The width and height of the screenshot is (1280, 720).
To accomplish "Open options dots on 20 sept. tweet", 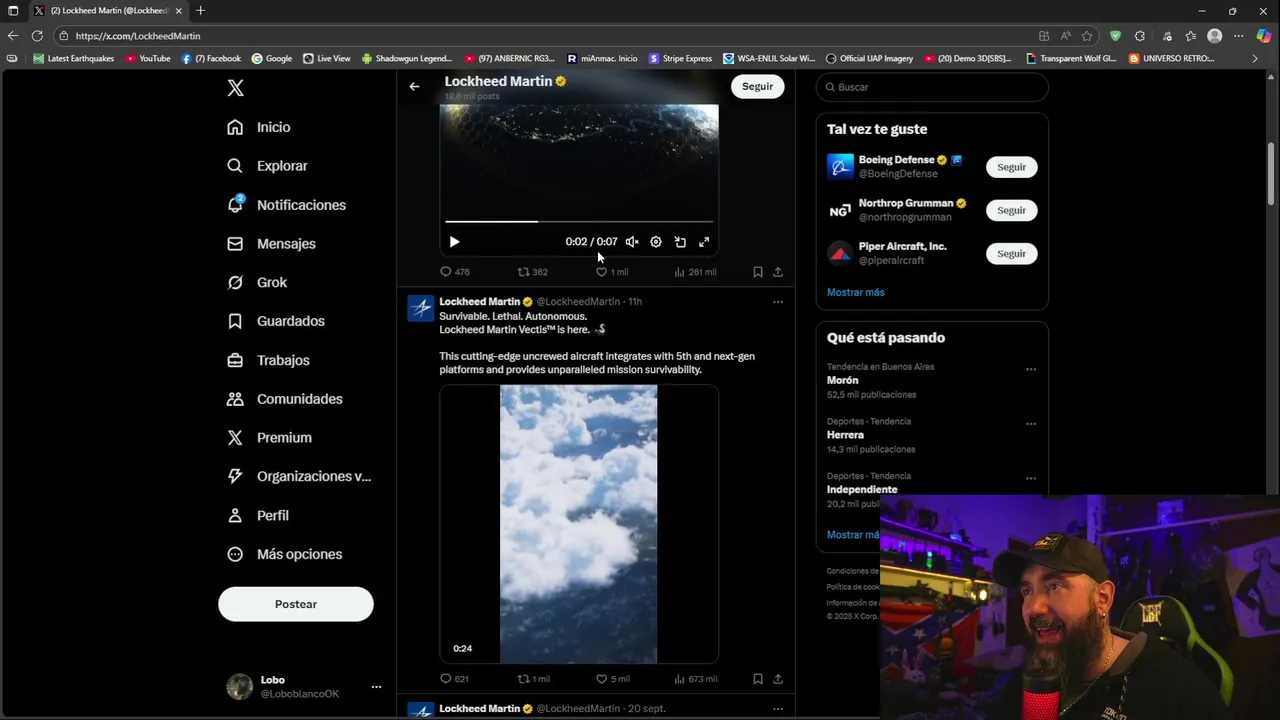I will tap(778, 709).
